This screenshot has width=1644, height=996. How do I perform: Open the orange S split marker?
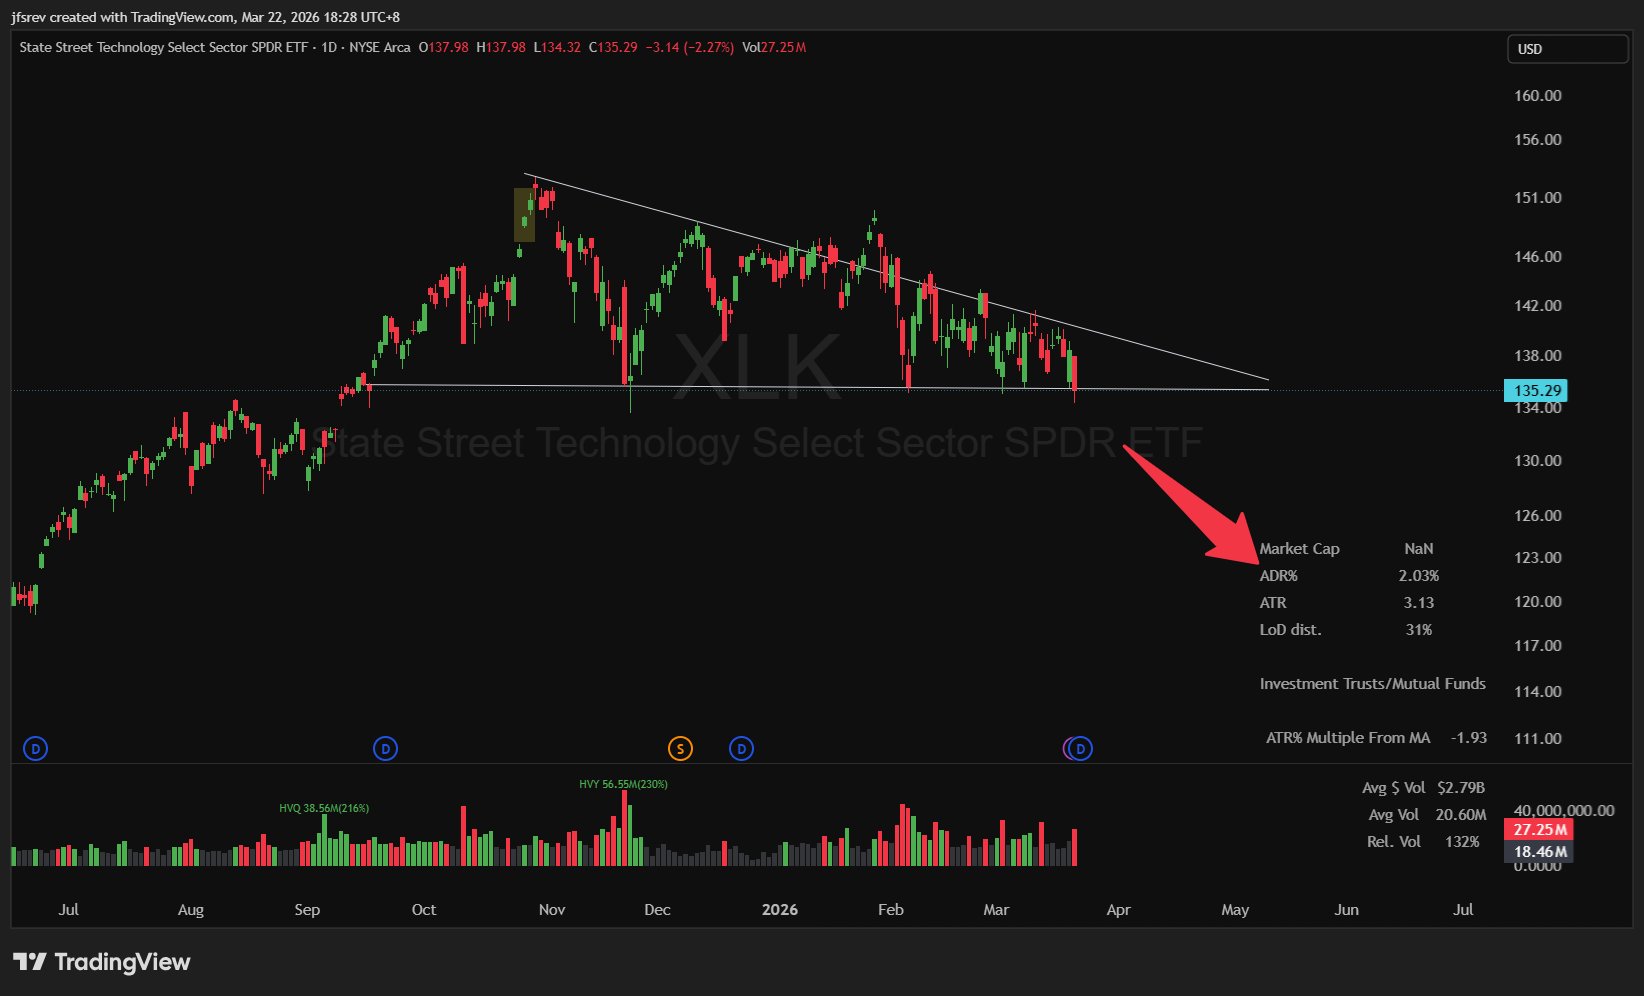(x=680, y=748)
